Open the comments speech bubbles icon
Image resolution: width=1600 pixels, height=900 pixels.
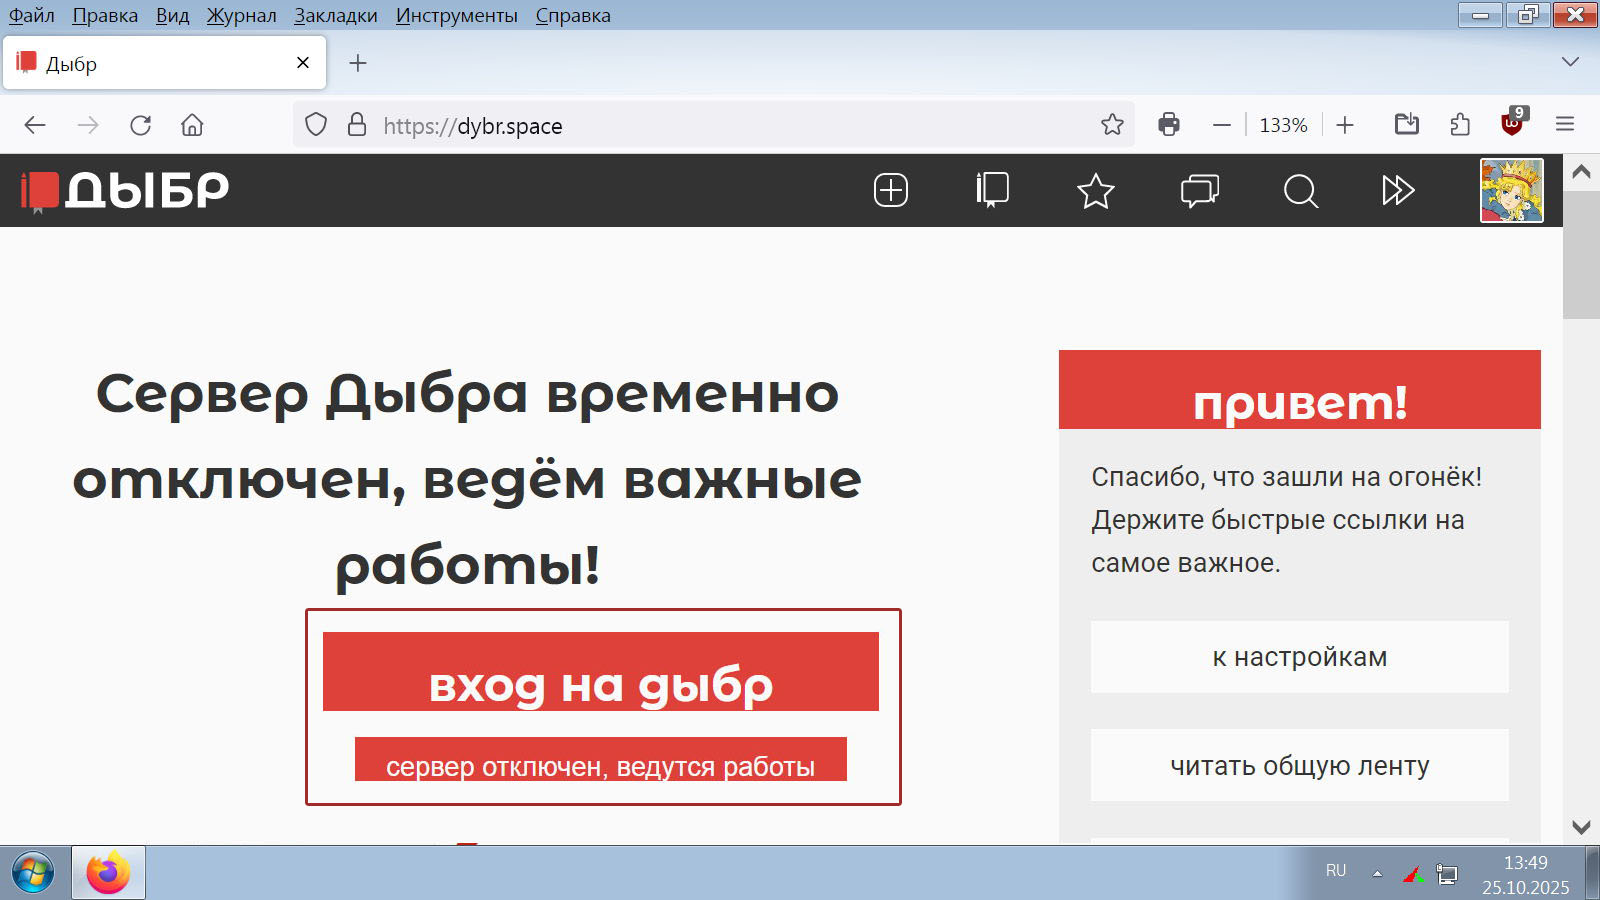point(1199,190)
